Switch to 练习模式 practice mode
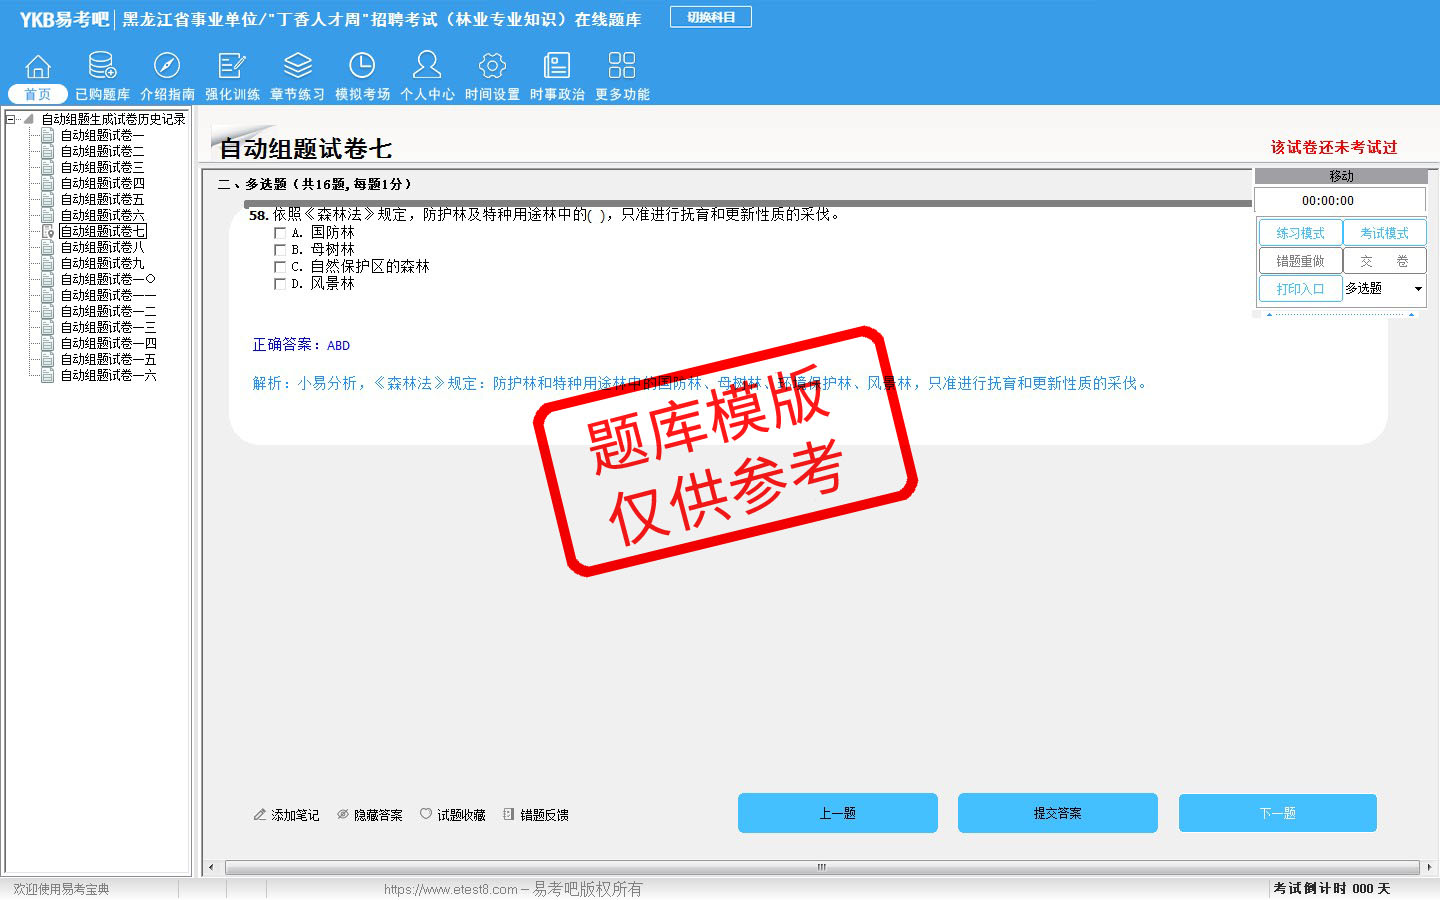The width and height of the screenshot is (1440, 900). click(x=1300, y=233)
